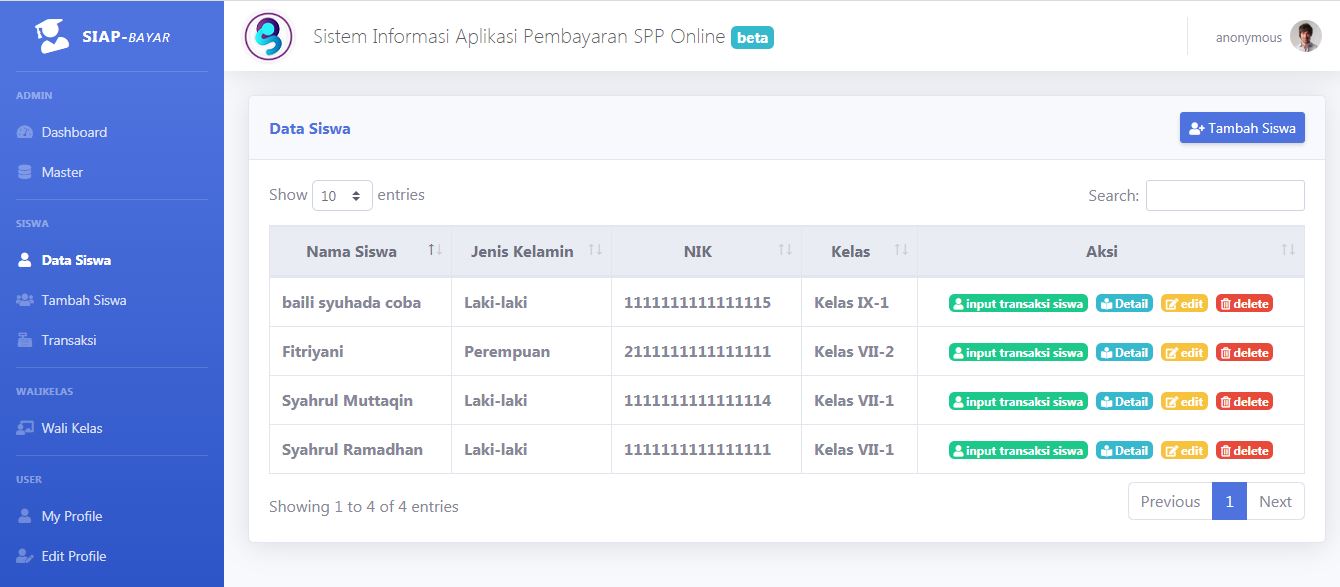Open the Show entries dropdown
Screen dimensions: 1340x587
click(x=343, y=195)
